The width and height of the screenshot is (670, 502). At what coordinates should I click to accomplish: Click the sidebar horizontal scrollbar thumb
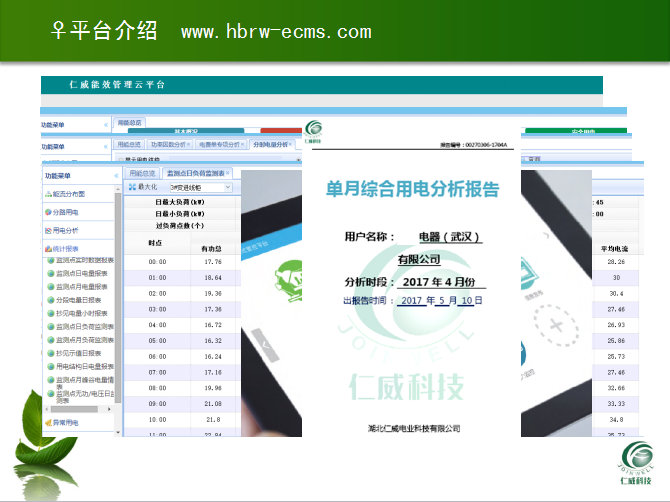[74, 409]
